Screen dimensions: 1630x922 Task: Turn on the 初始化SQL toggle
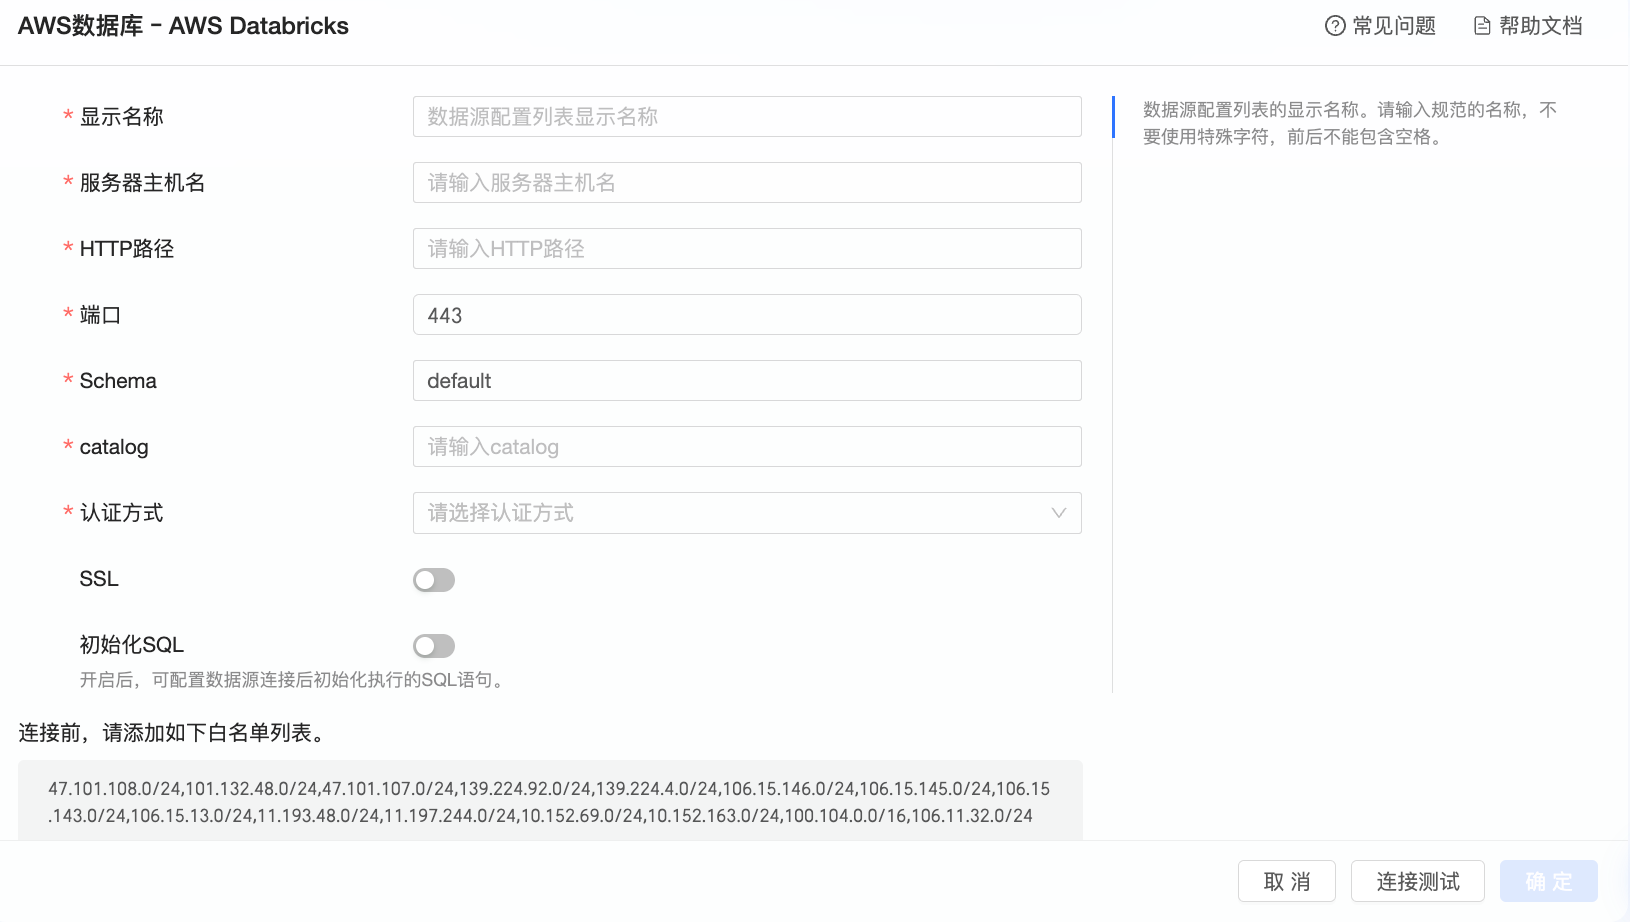click(x=434, y=646)
